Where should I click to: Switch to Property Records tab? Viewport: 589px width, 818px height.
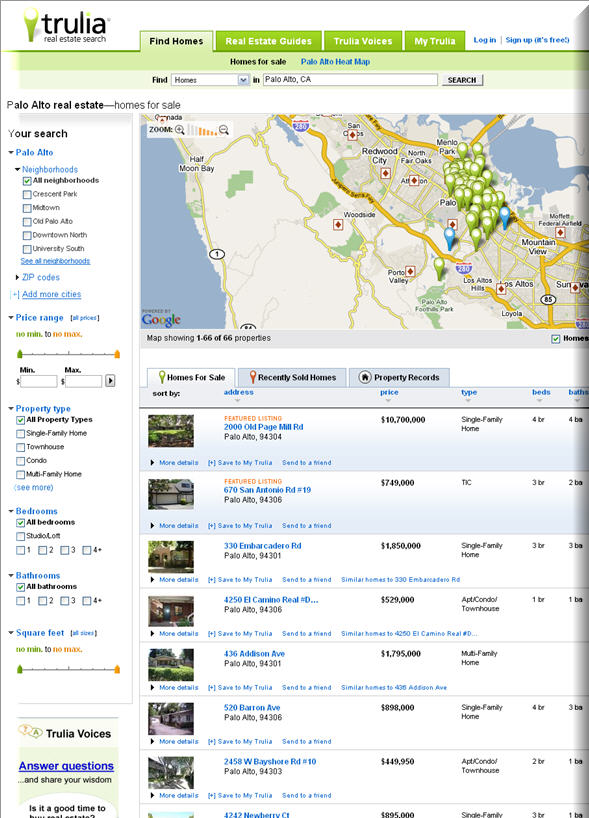point(399,377)
